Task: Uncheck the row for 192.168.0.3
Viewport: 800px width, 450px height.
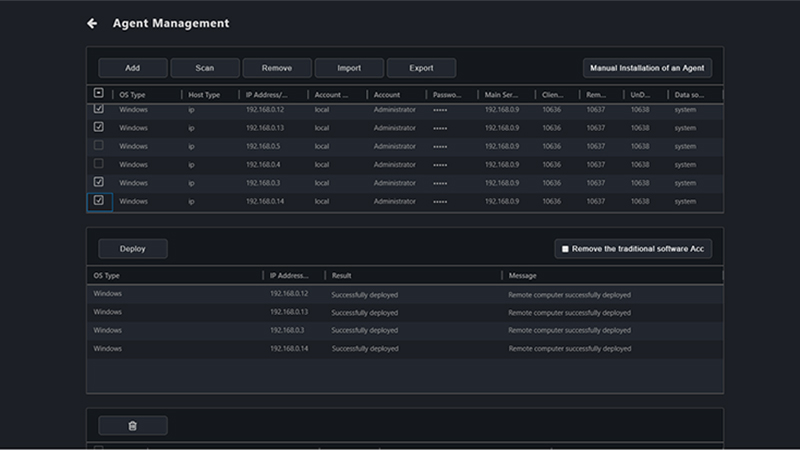Action: point(98,182)
